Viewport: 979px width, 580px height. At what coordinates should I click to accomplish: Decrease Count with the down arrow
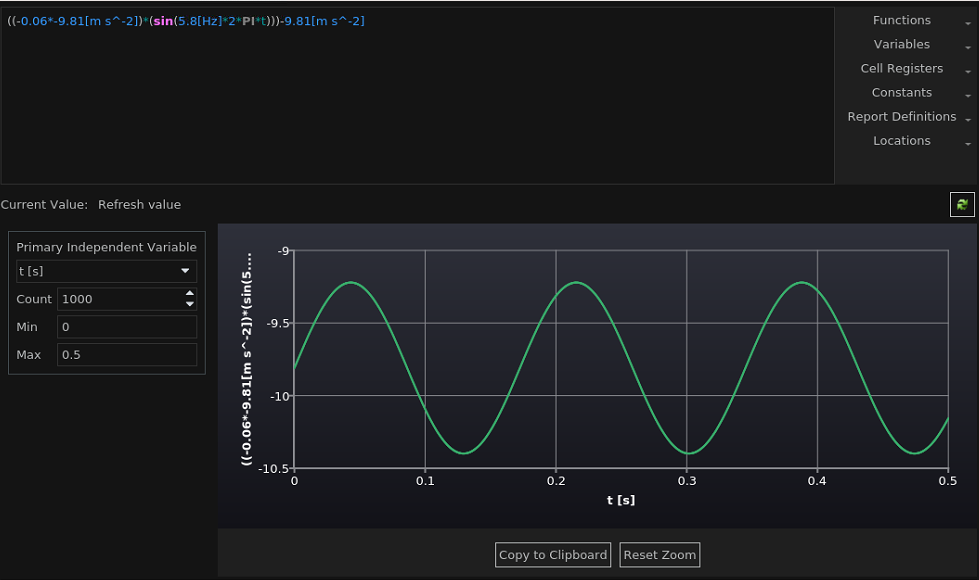(190, 304)
